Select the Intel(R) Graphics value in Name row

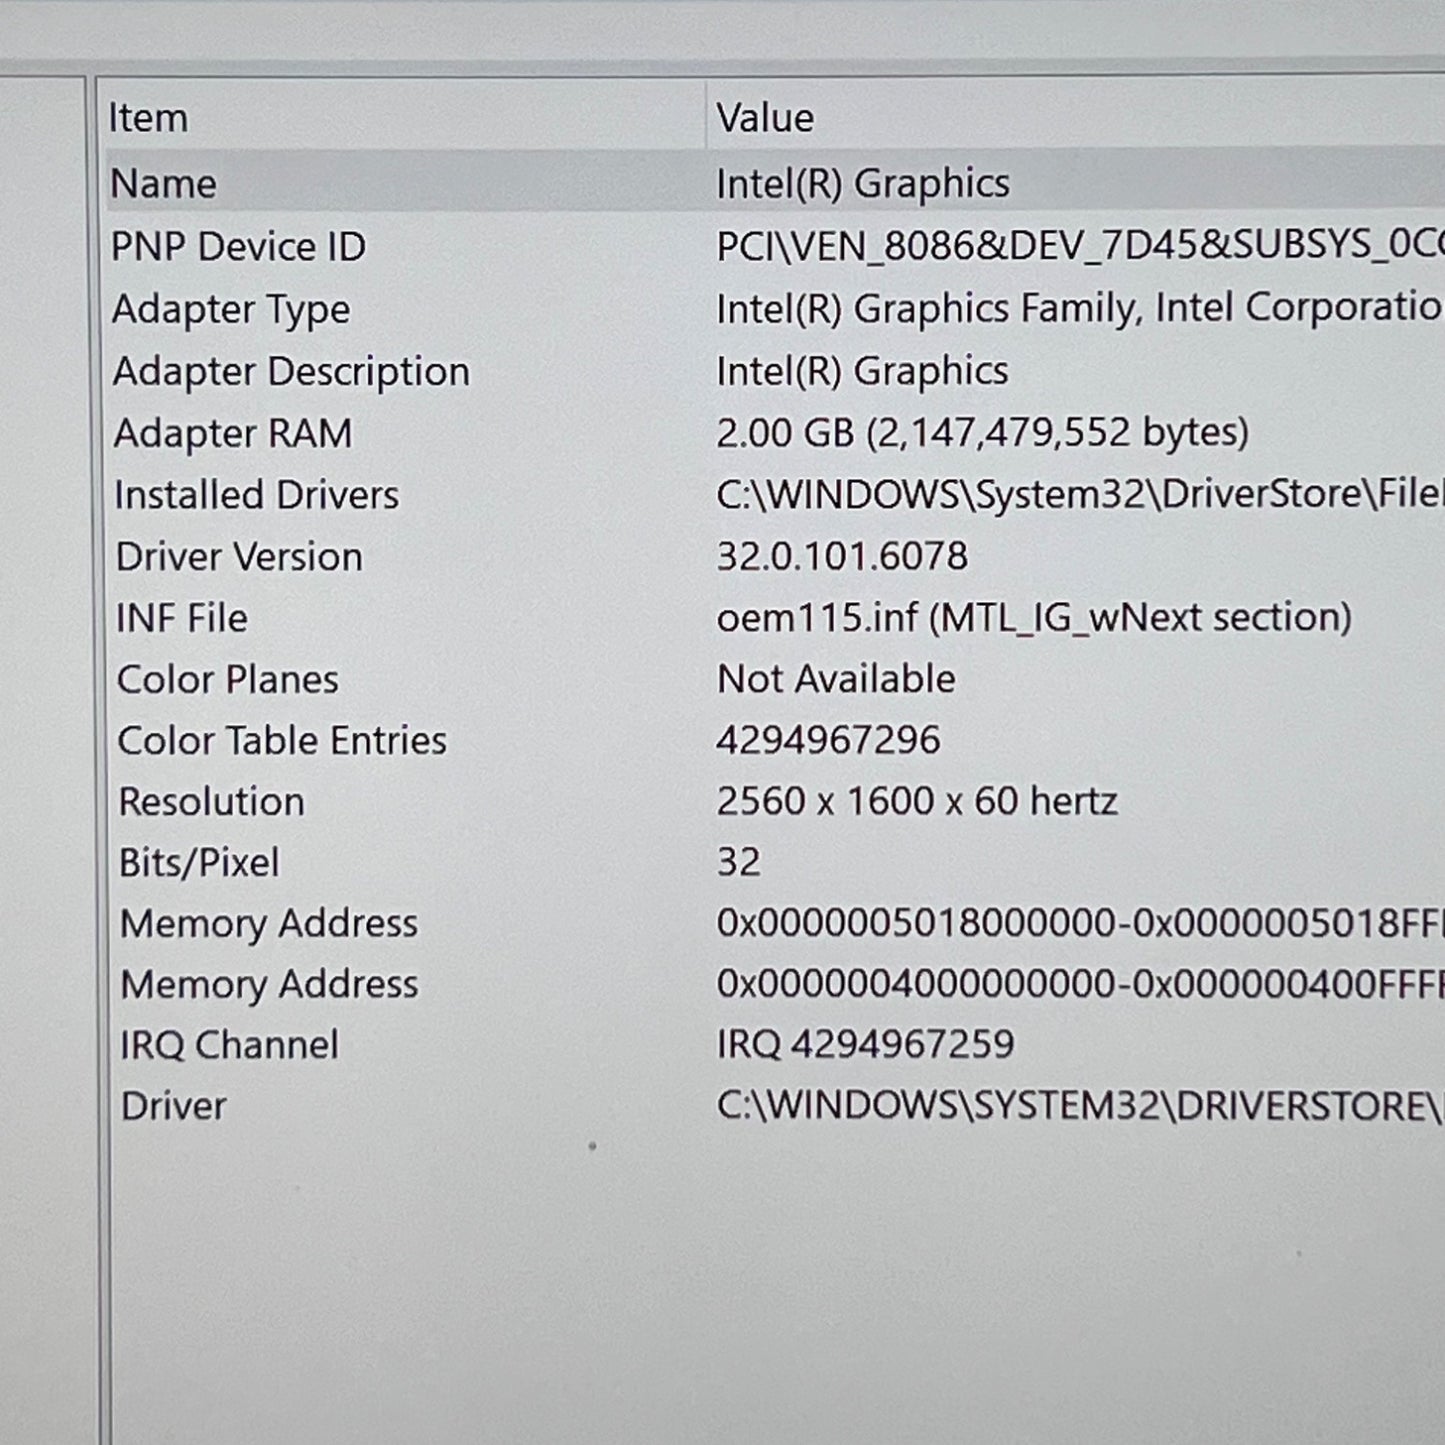863,183
